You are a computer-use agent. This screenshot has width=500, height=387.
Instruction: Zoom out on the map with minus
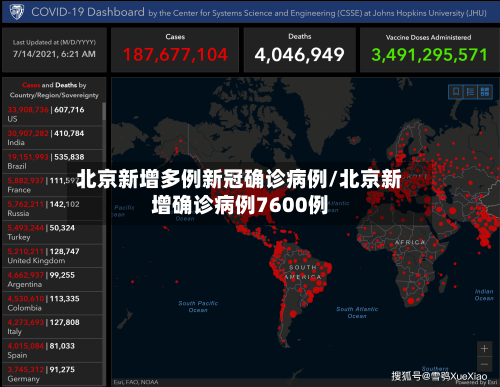tap(484, 364)
